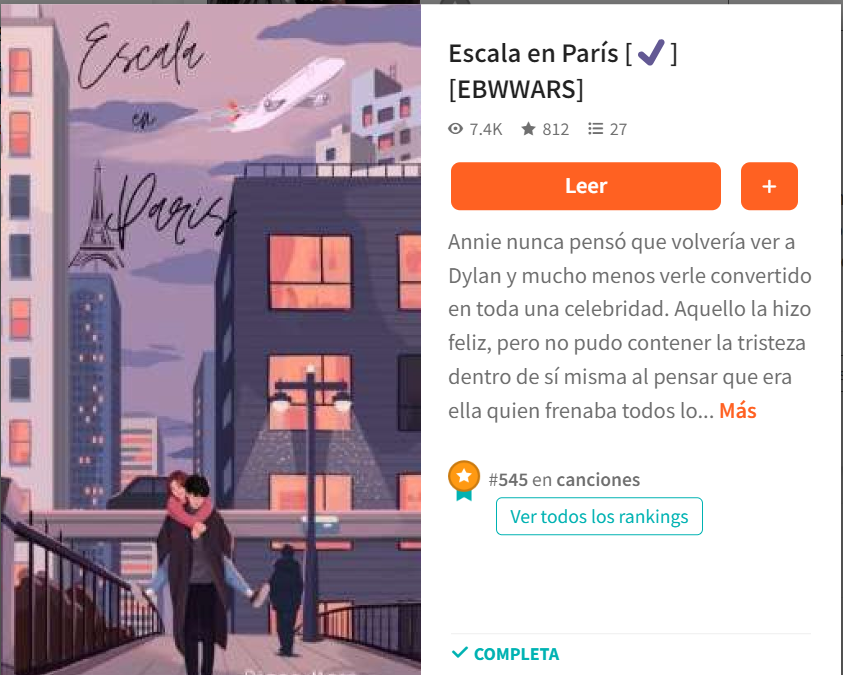Click the EBWWARS tag in title
Screen dimensions: 843x675
[516, 89]
